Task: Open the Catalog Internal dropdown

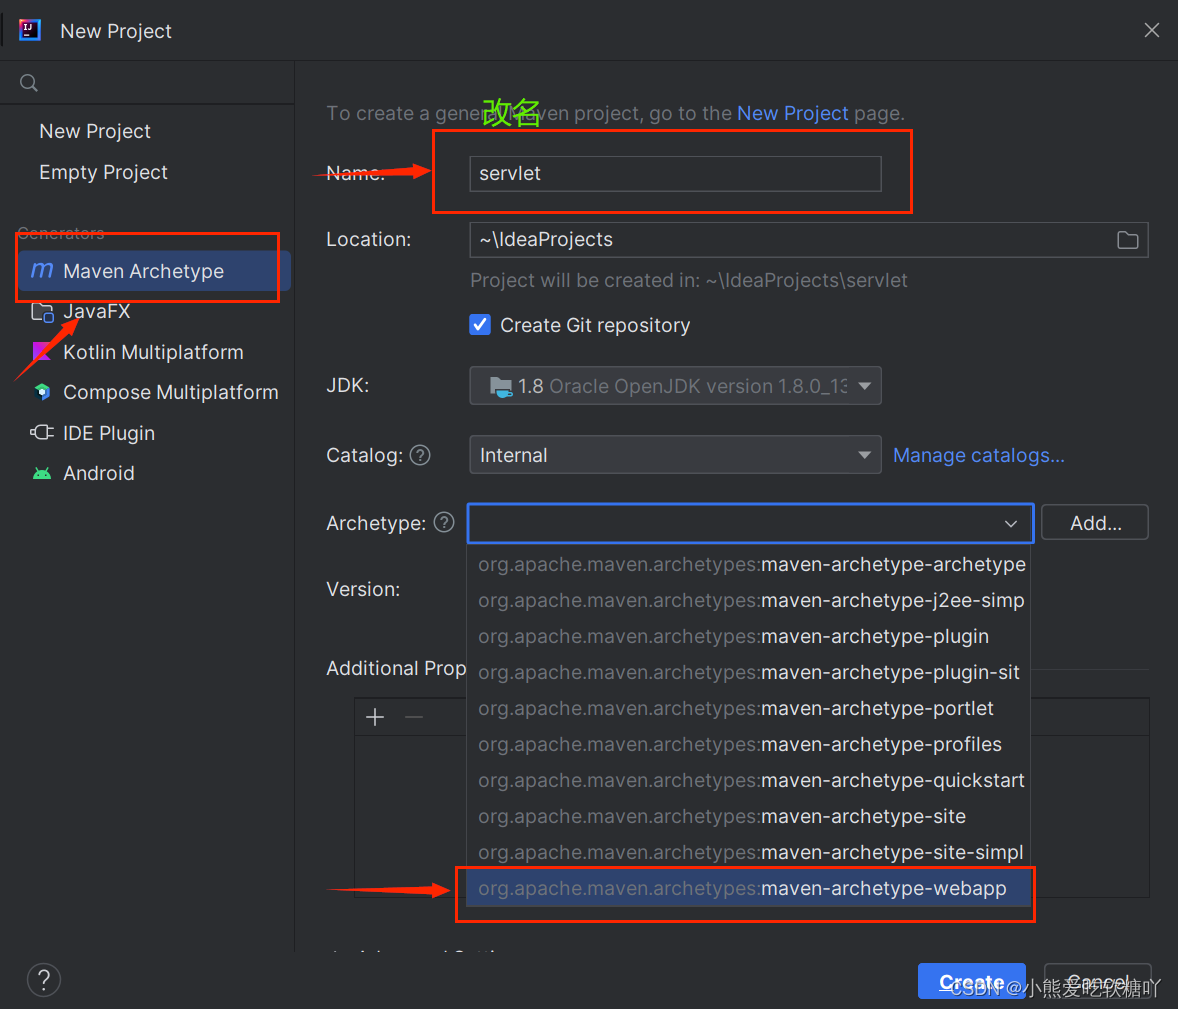Action: (x=675, y=455)
